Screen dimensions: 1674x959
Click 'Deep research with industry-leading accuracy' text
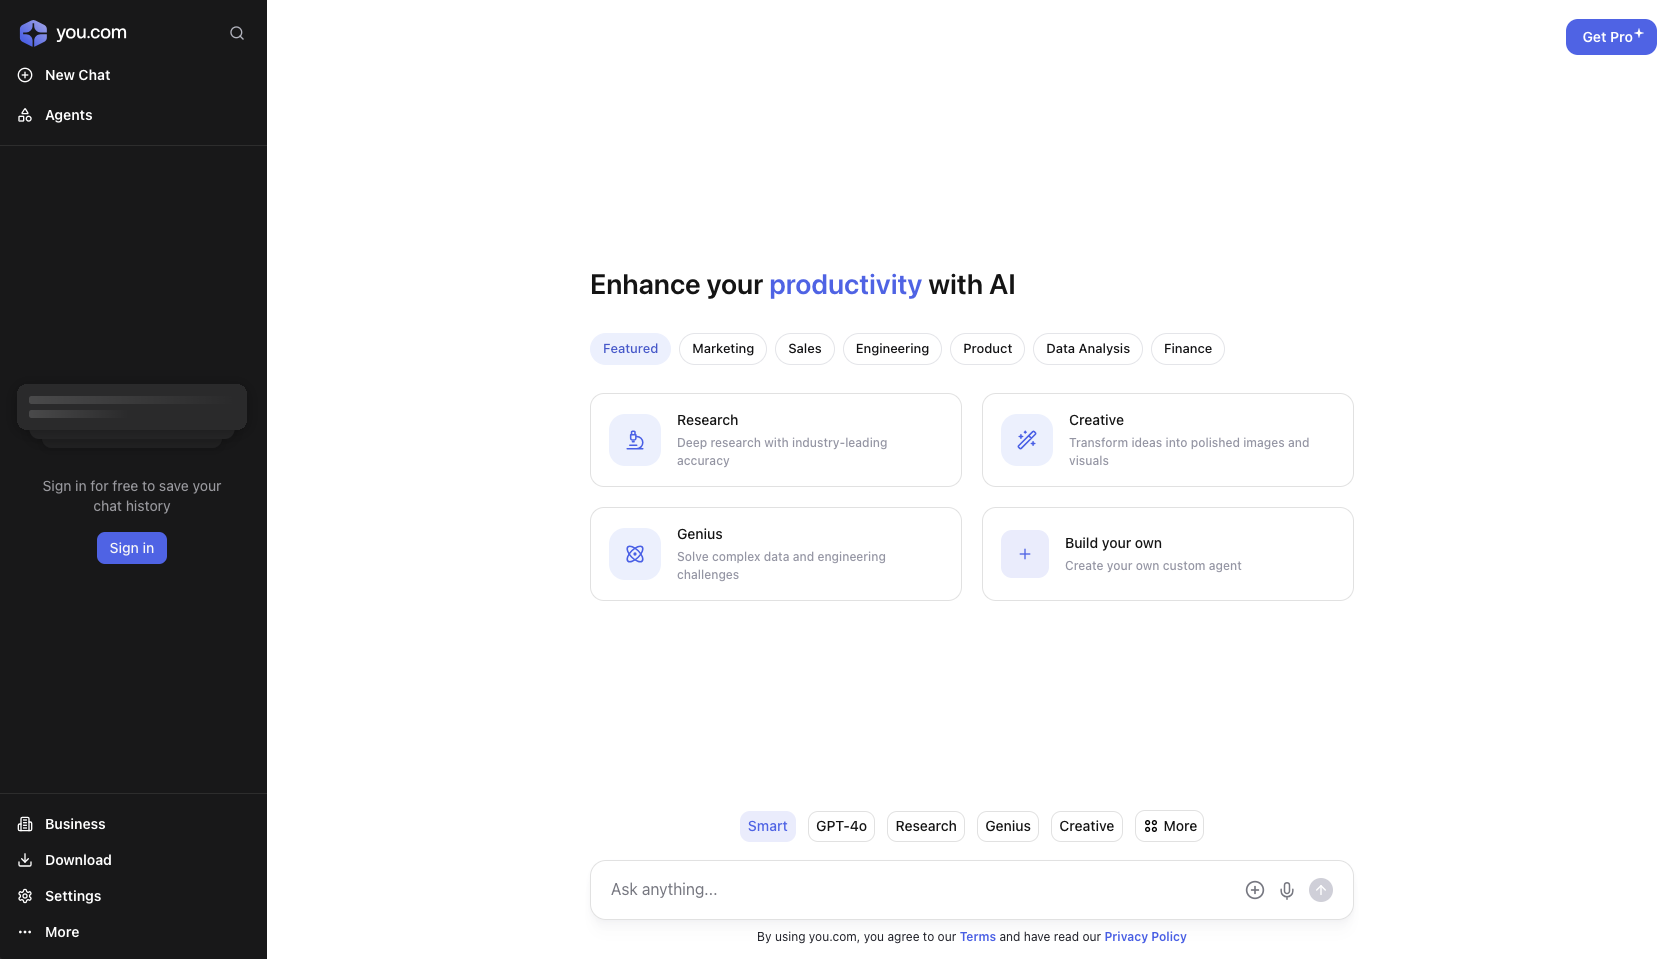click(x=782, y=452)
